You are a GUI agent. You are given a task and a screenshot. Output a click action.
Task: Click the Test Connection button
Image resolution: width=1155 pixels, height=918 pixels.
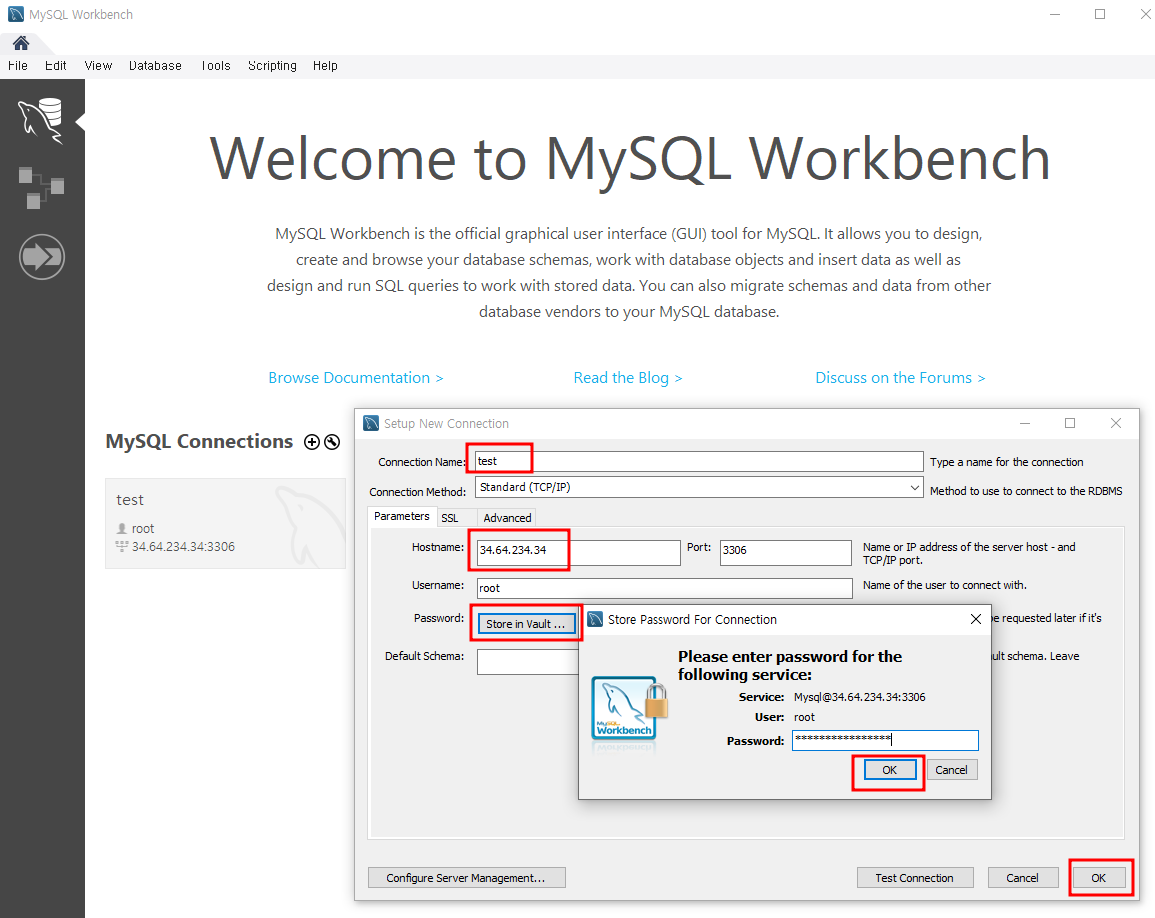[914, 877]
